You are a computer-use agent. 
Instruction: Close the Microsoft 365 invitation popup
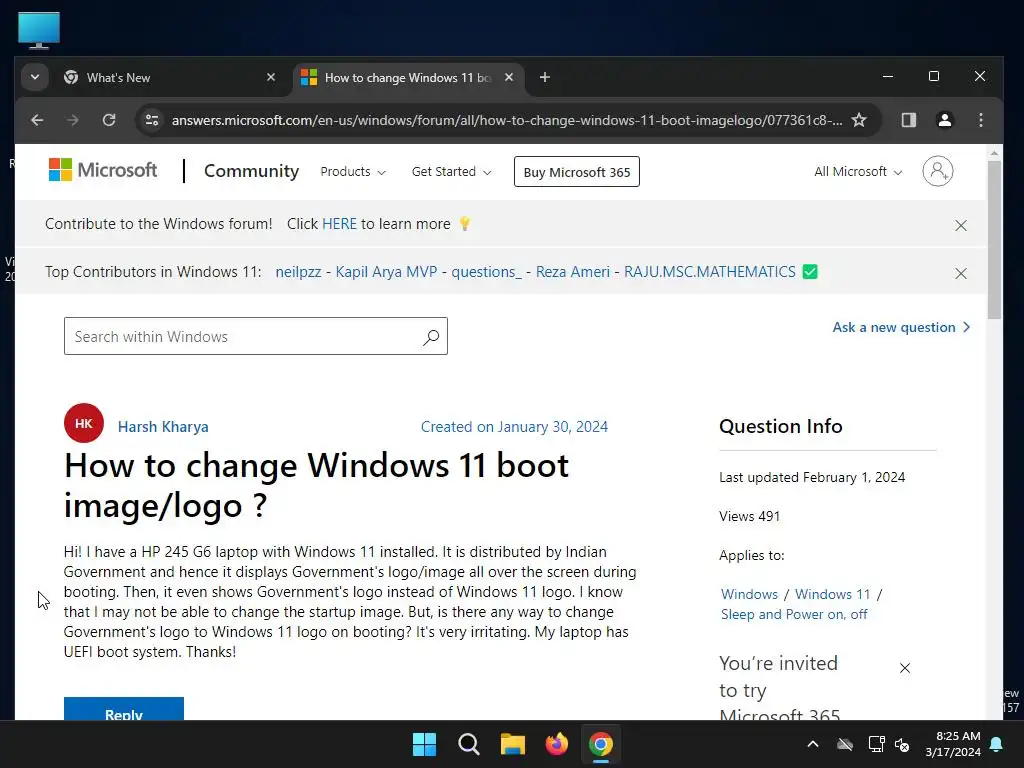[x=904, y=668]
